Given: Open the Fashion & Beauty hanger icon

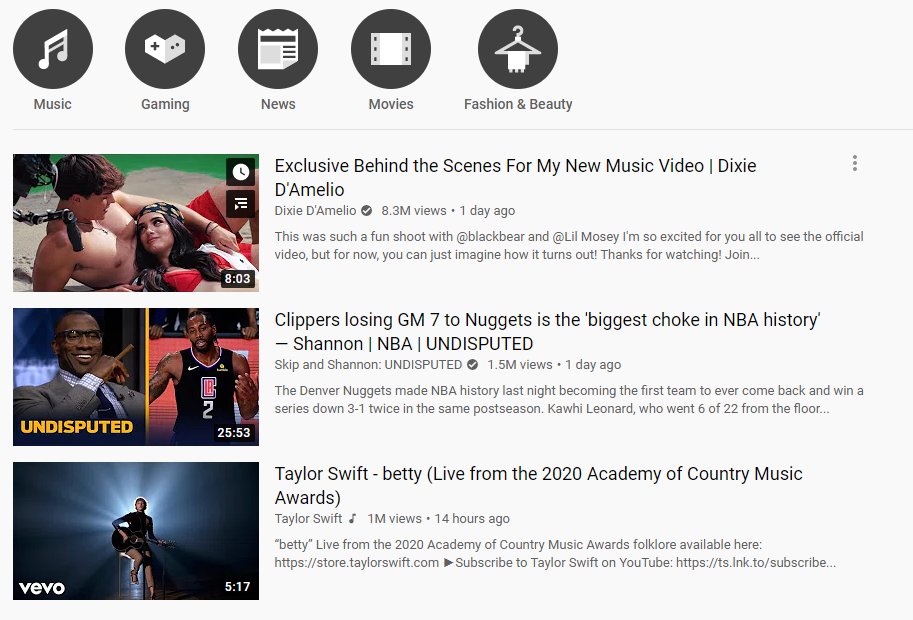Looking at the screenshot, I should click(x=518, y=49).
